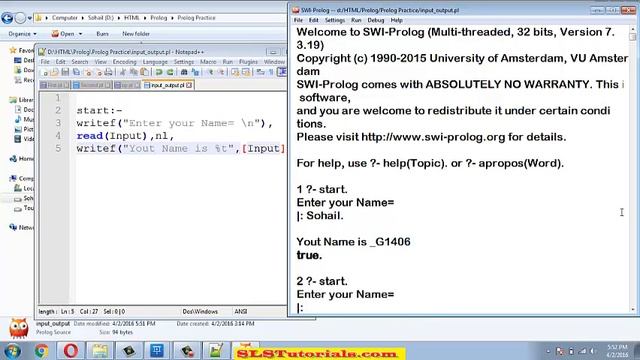Viewport: 640px width, 360px height.
Task: Open the Debug menu in SWI-Prolog
Action: tap(376, 20)
